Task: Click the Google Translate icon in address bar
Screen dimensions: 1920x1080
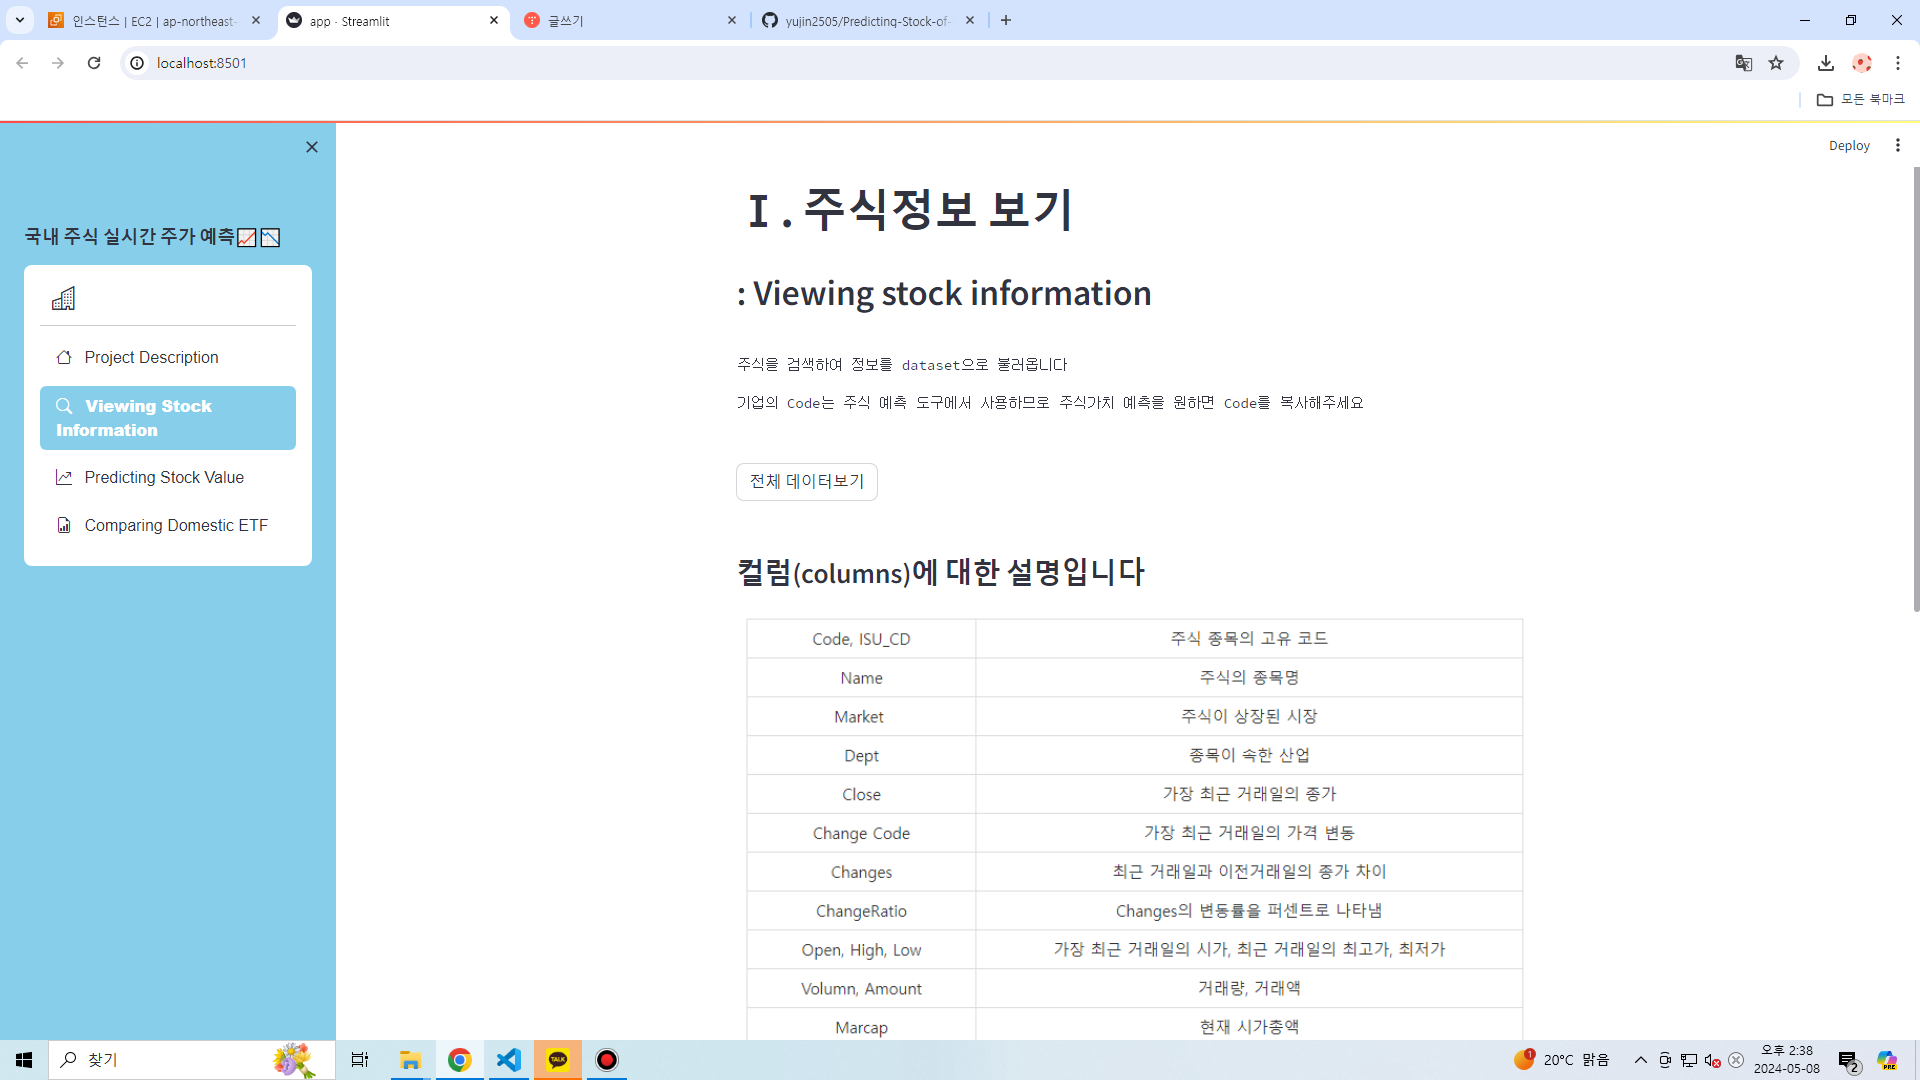Action: click(1744, 63)
